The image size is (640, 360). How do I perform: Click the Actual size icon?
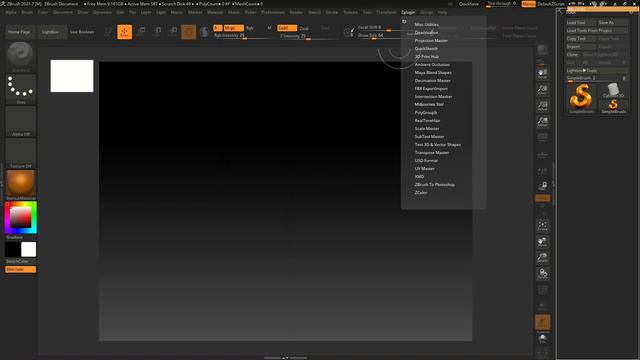[x=542, y=106]
